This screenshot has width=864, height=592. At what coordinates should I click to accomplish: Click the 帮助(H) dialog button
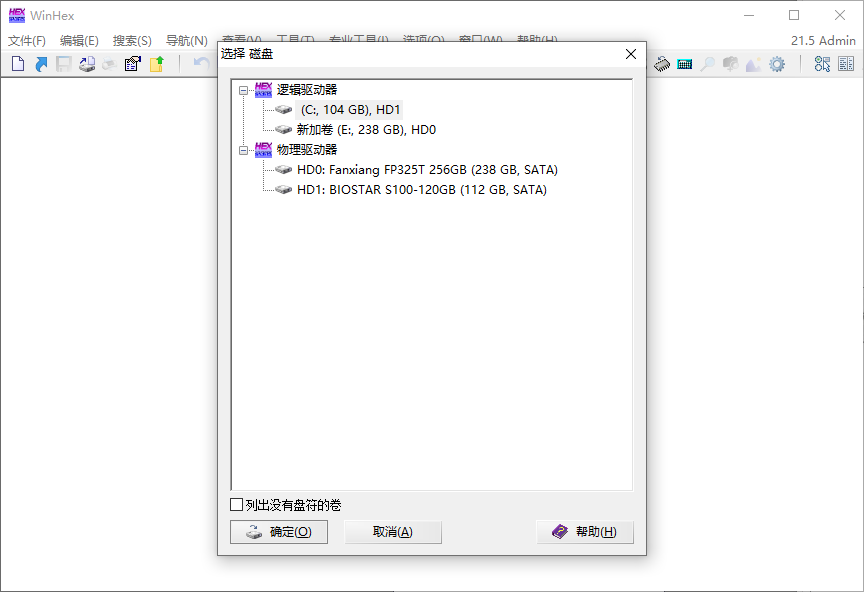click(585, 532)
